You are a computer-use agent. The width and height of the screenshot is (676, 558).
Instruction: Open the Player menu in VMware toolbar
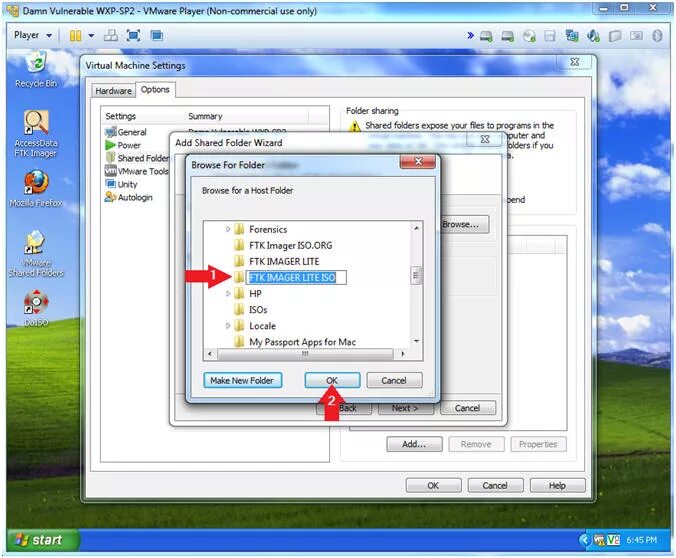33,35
